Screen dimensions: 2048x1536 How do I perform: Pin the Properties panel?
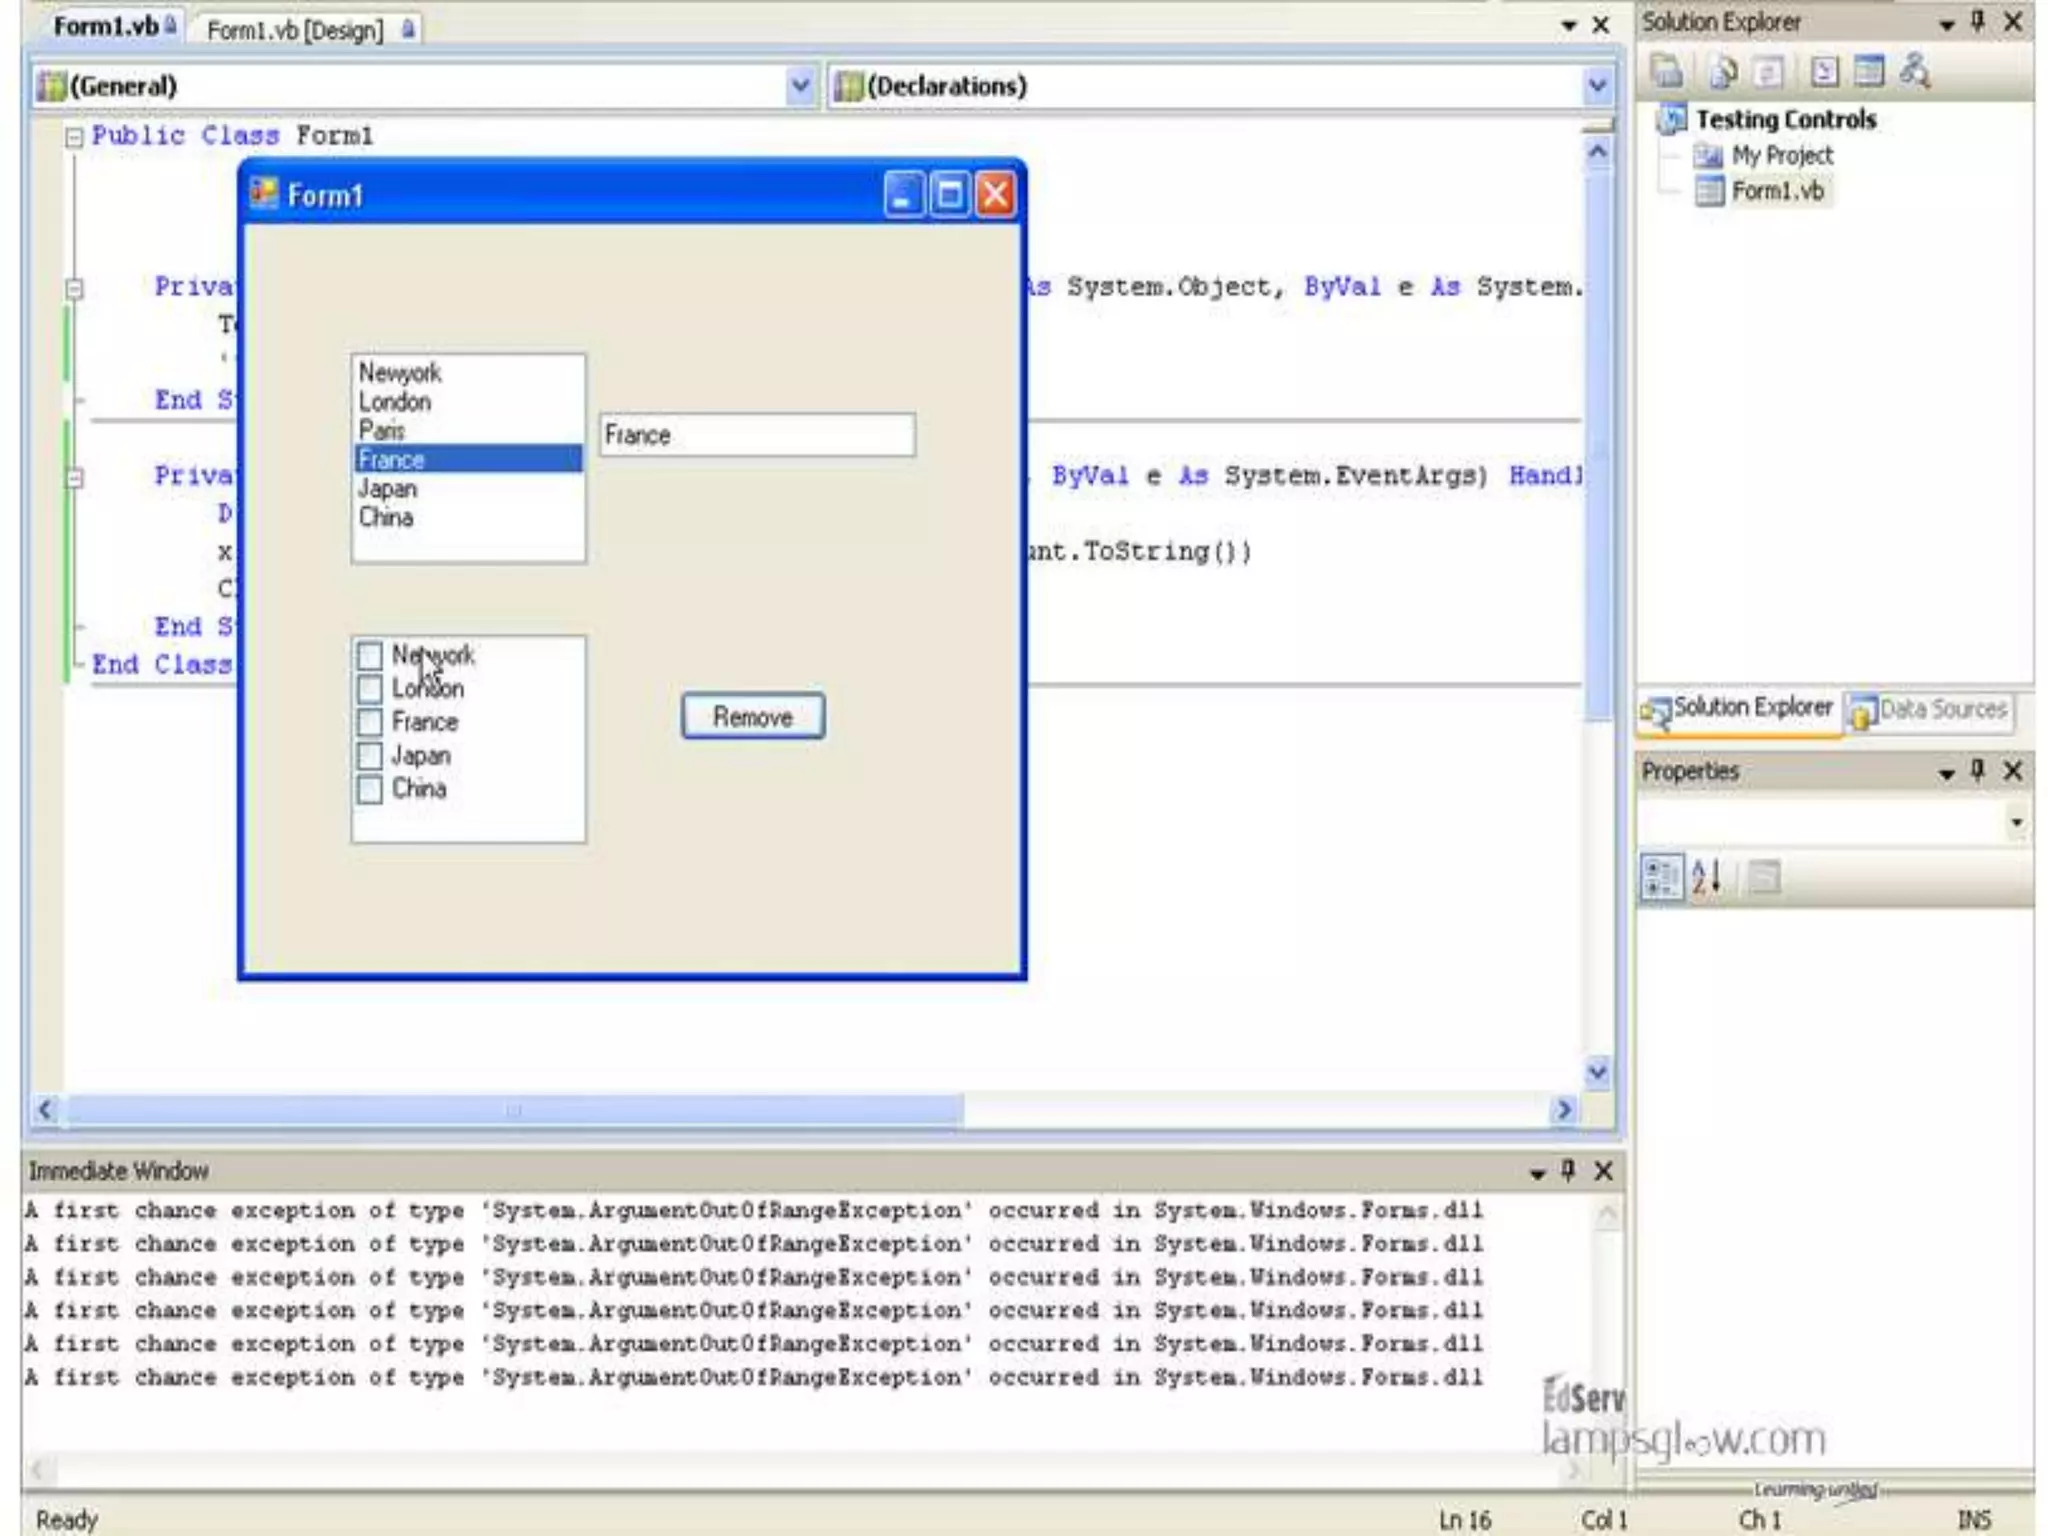[x=1978, y=770]
